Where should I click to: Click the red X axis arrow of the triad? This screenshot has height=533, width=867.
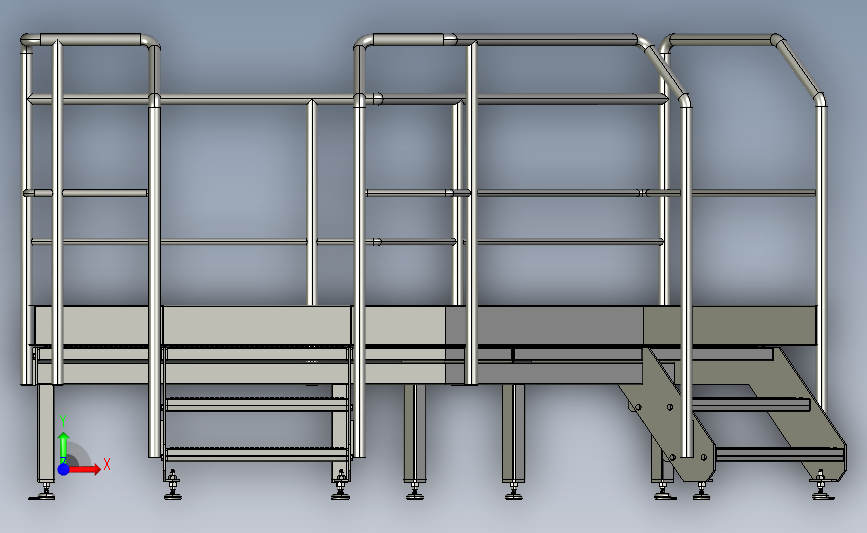pyautogui.click(x=85, y=469)
